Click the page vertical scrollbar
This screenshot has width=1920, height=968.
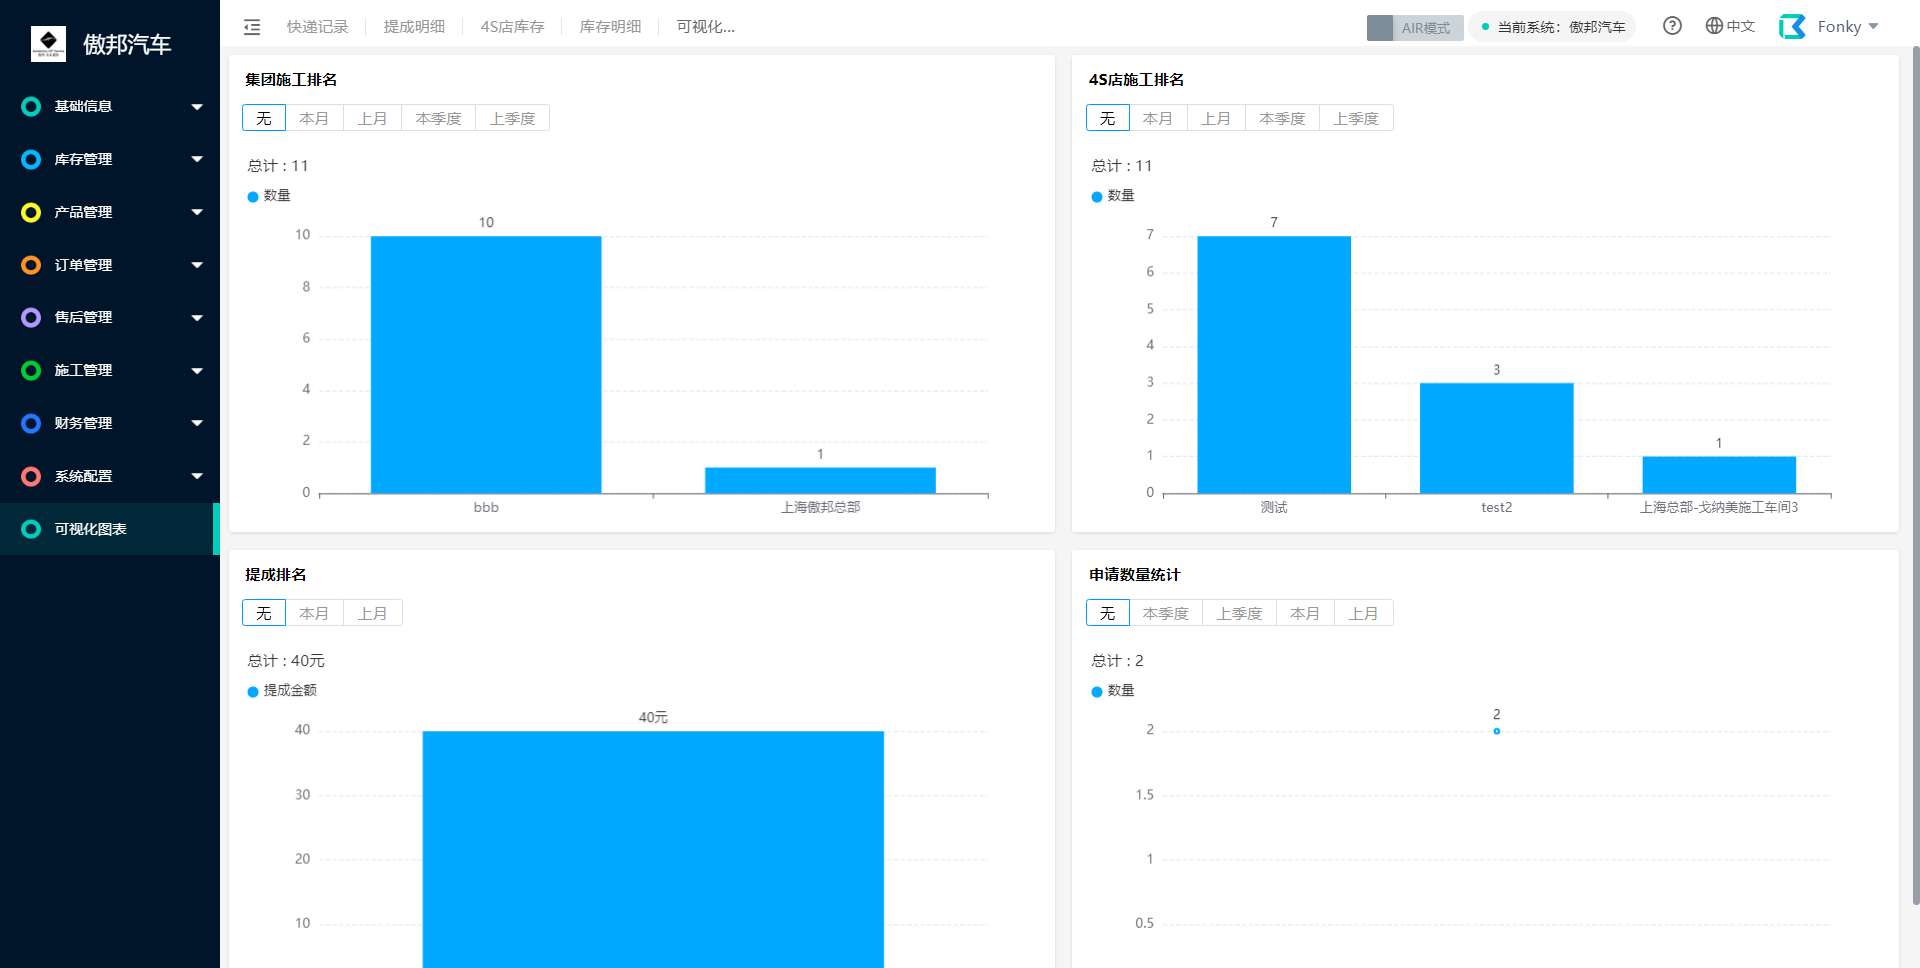point(1915,475)
